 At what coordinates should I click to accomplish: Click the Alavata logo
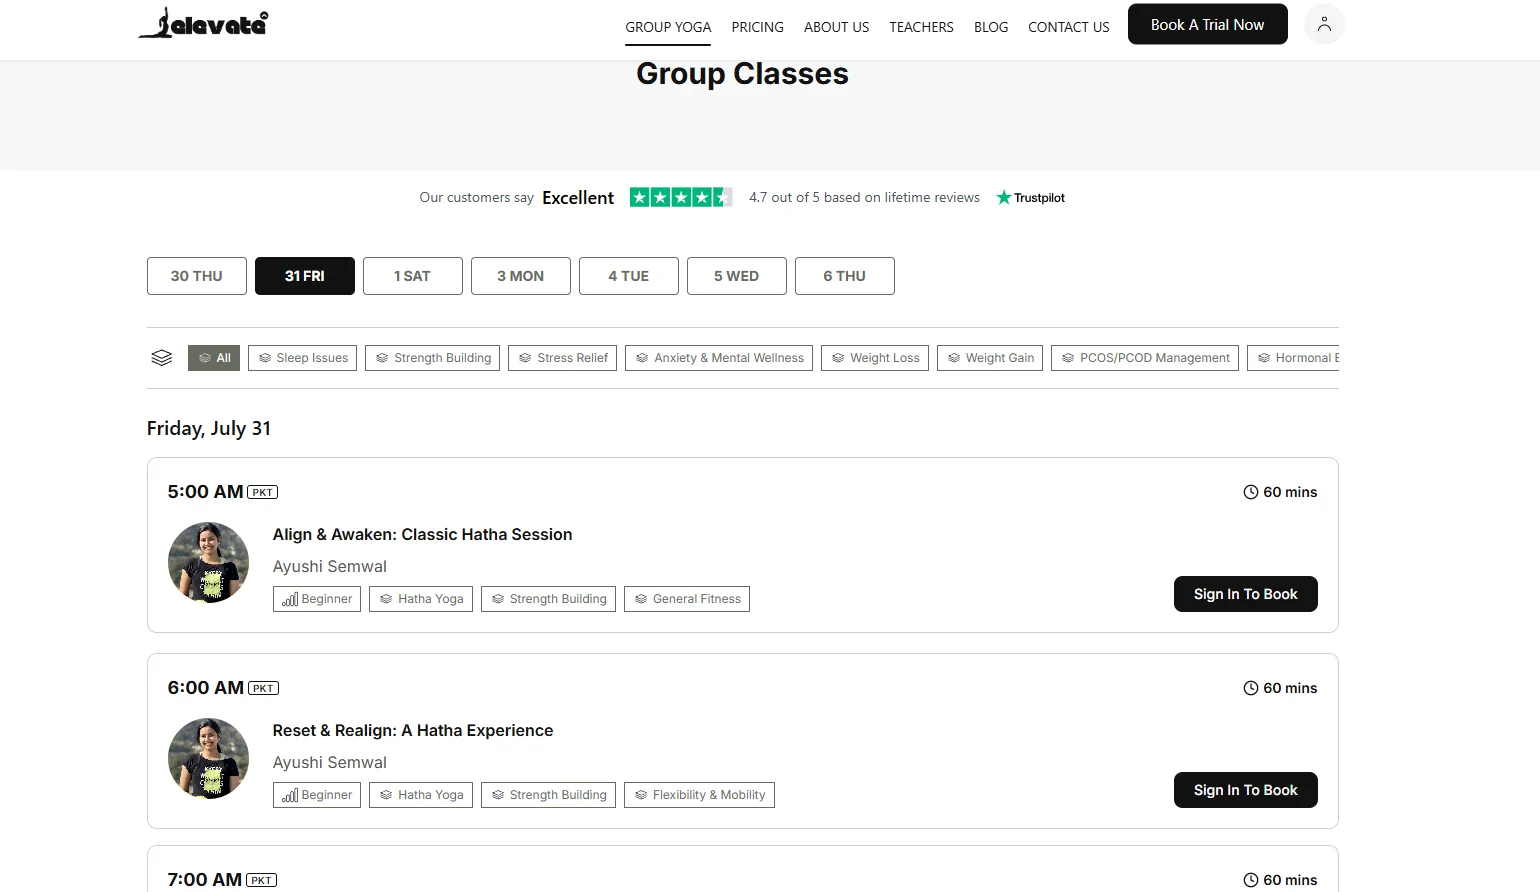203,23
